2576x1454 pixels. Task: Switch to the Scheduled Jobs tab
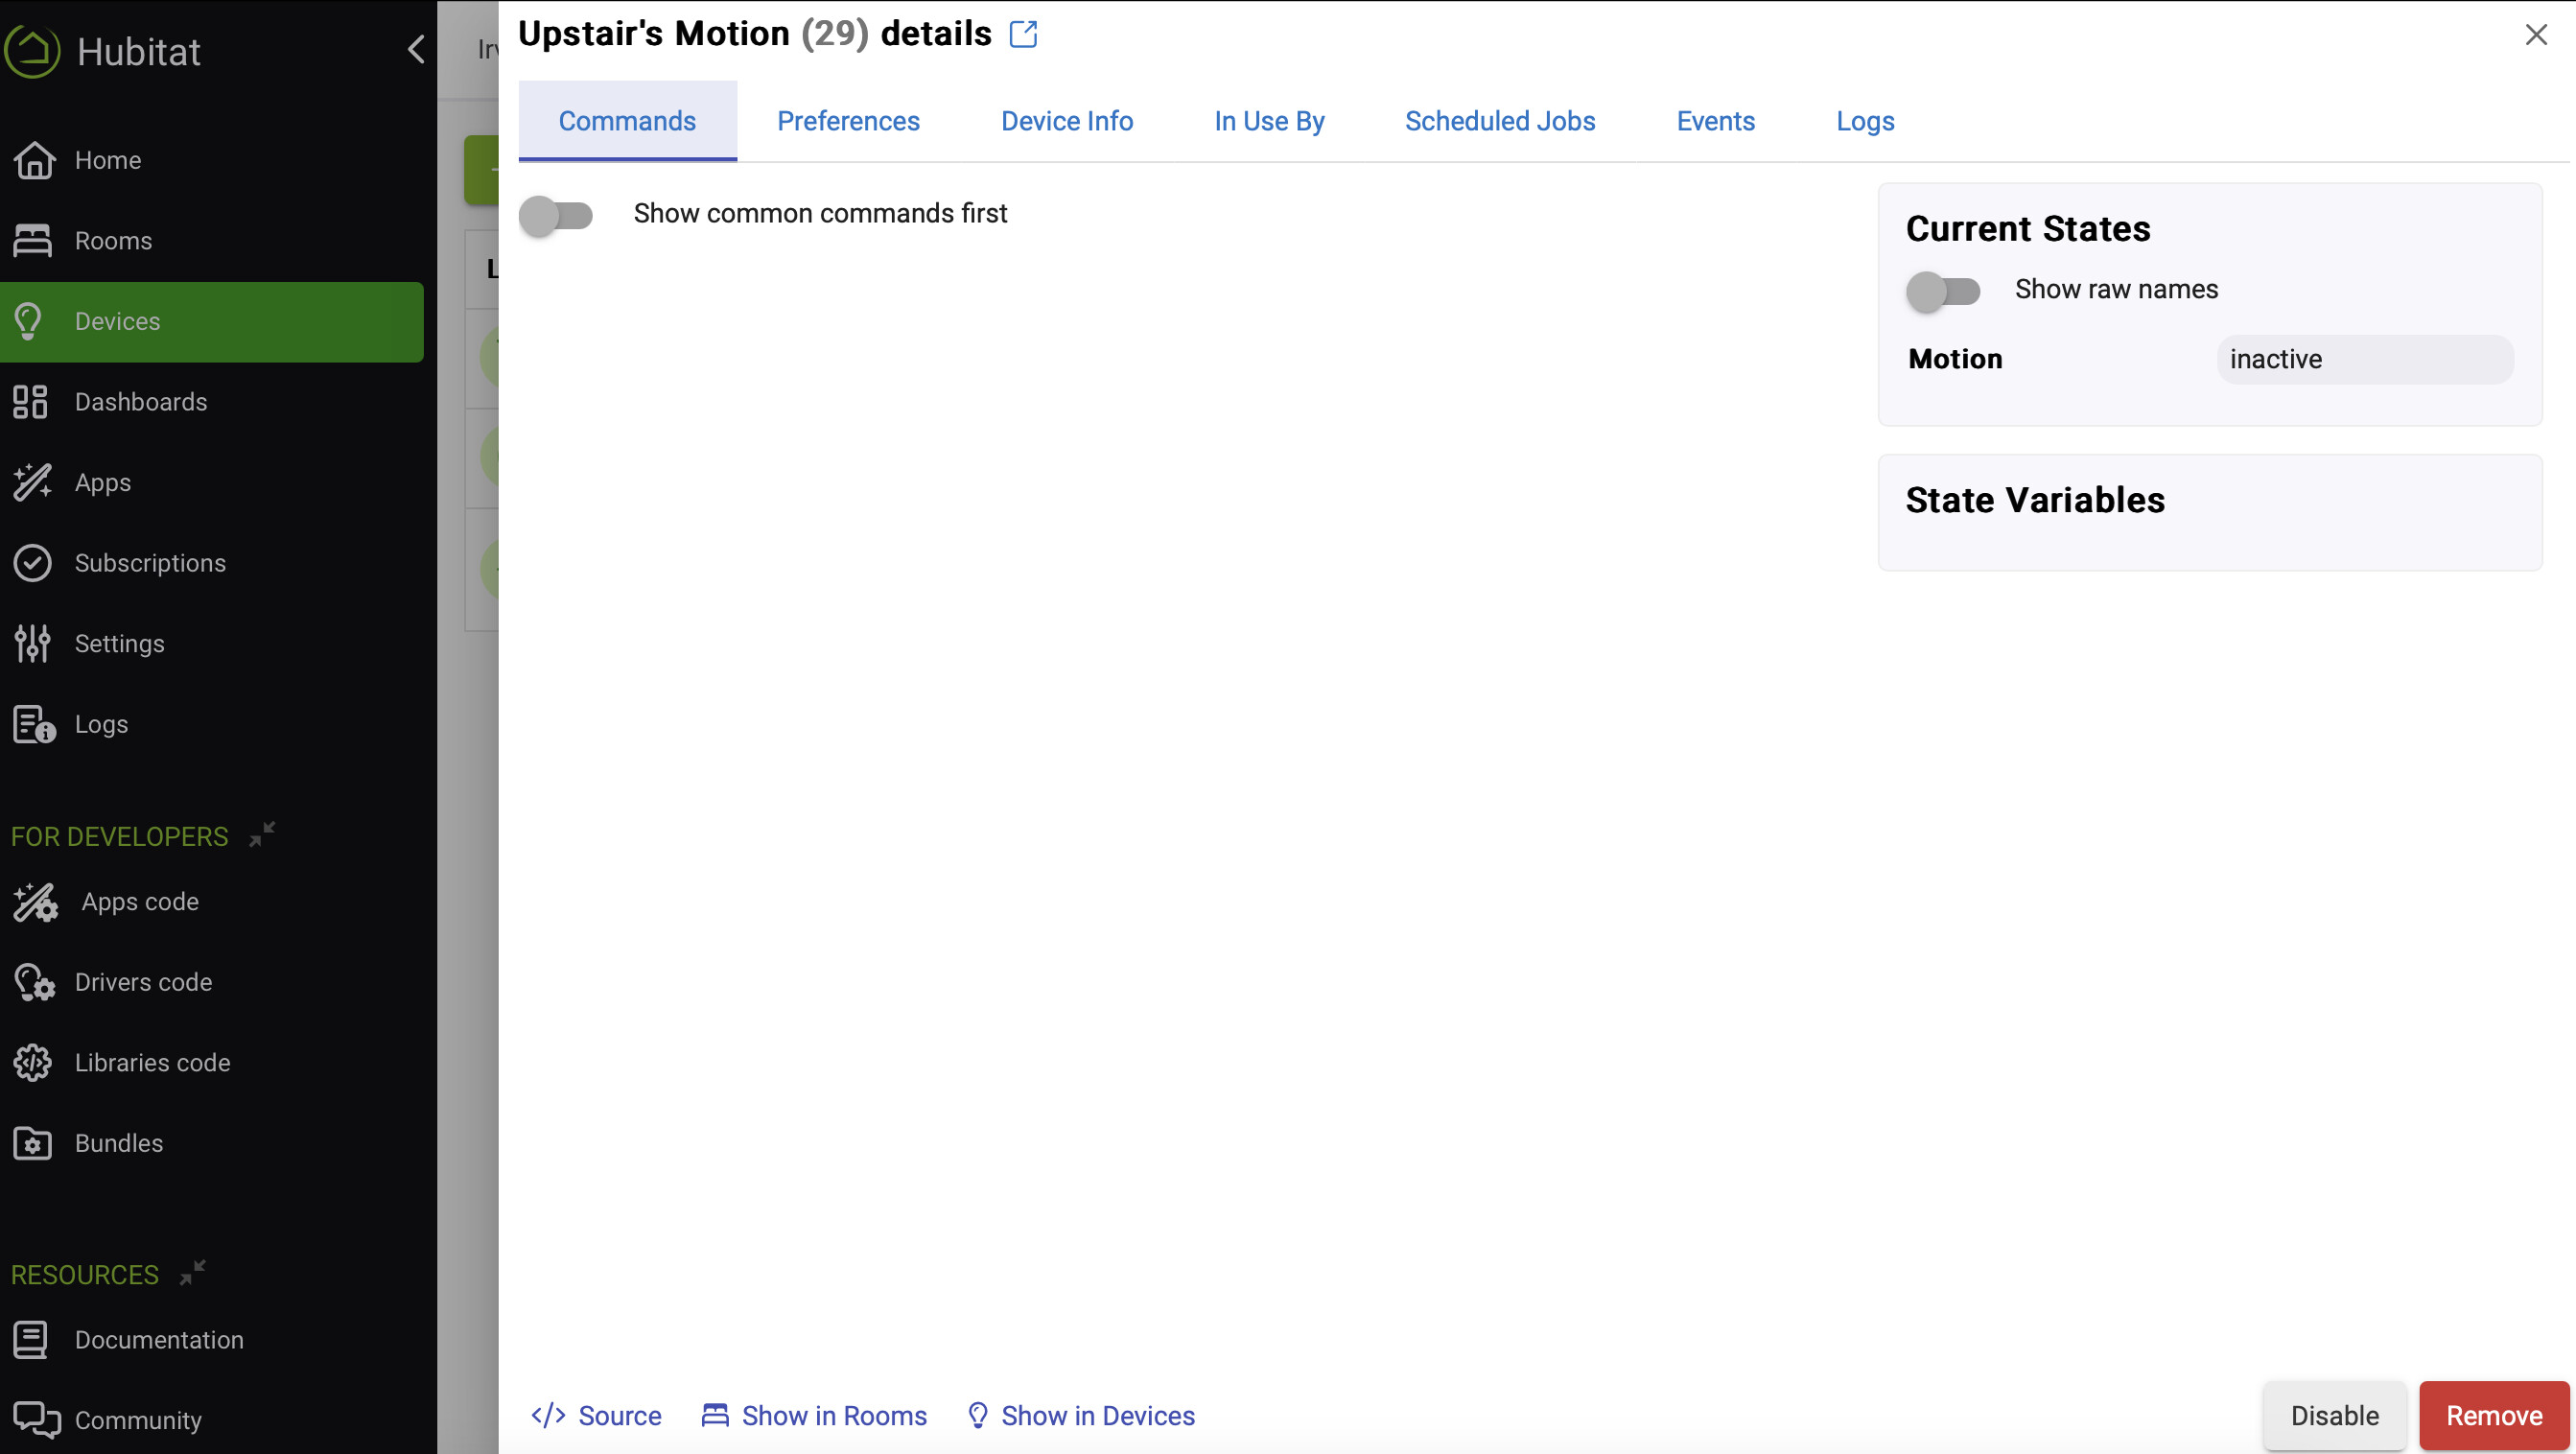pos(1500,121)
